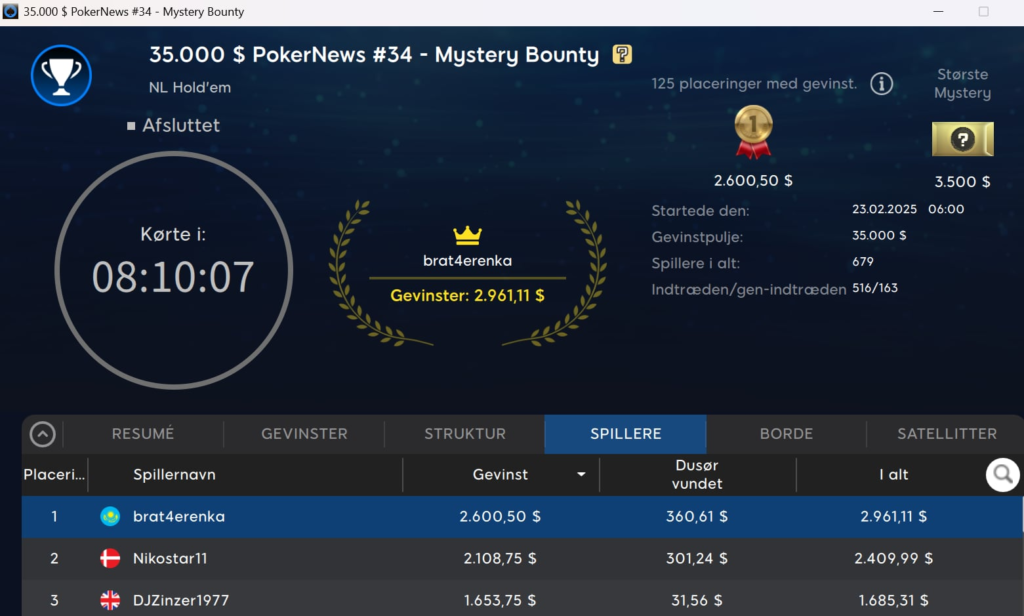Sort by the I alt column header
The height and width of the screenshot is (616, 1024).
893,474
